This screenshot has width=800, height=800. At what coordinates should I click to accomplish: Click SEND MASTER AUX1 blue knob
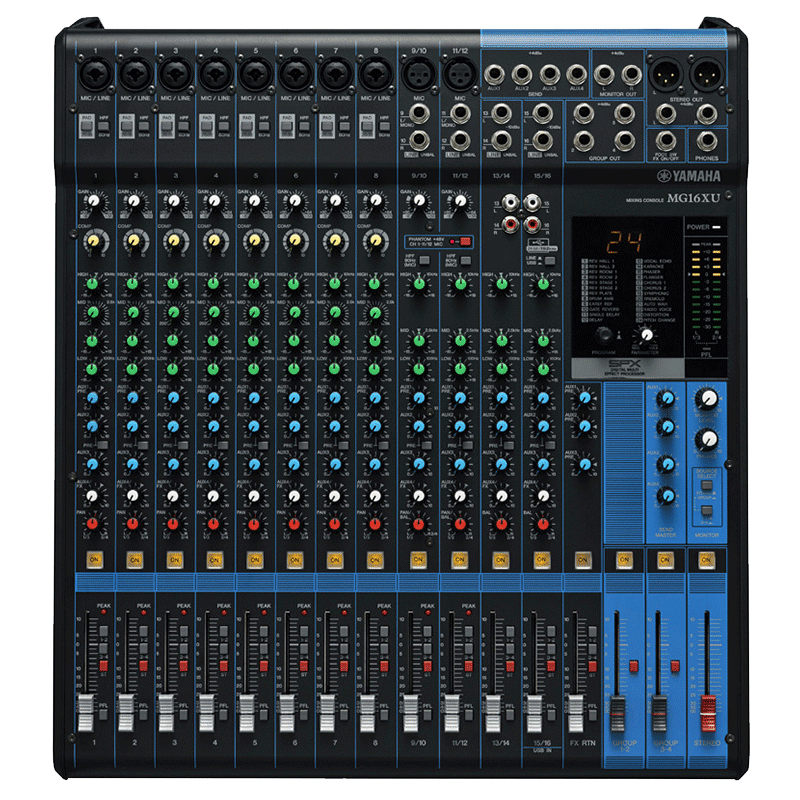tap(665, 398)
